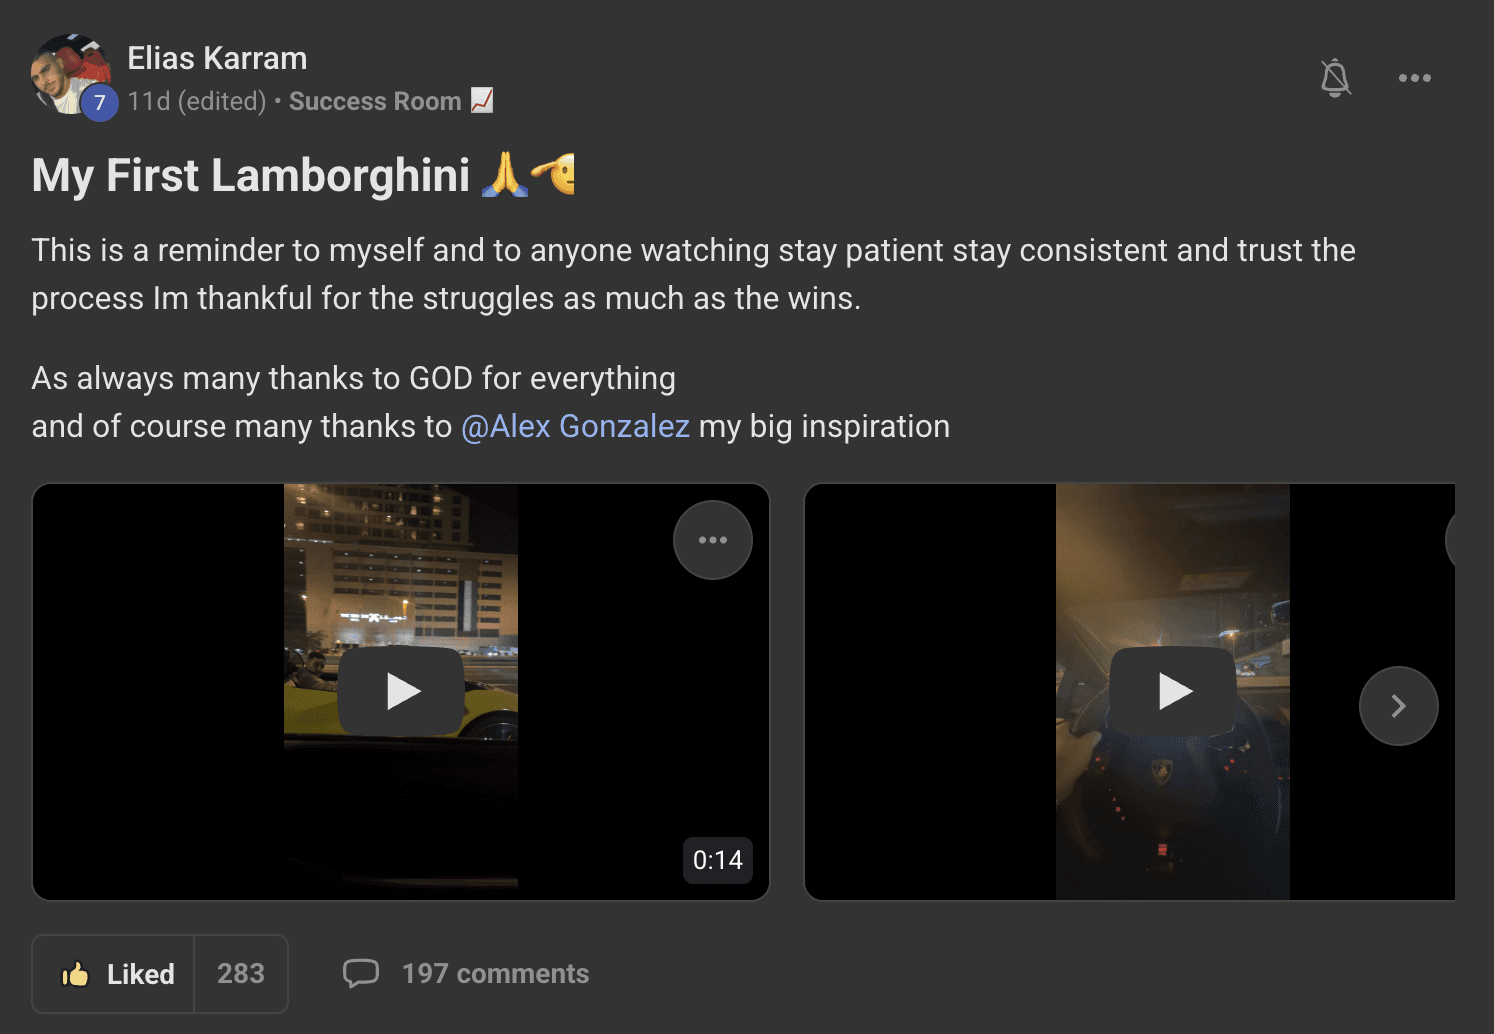Click the 0:14 duration badge
Image resolution: width=1494 pixels, height=1034 pixels.
click(x=717, y=860)
